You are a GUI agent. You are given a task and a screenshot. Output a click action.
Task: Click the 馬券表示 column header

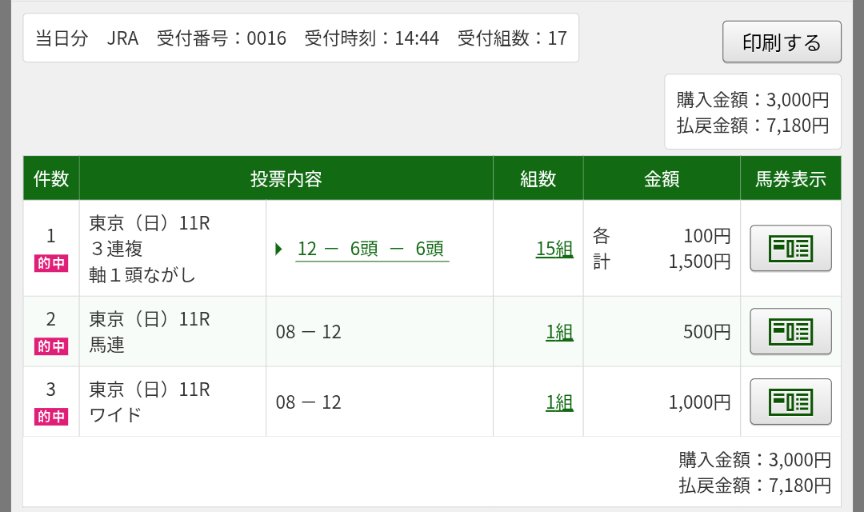click(x=791, y=179)
